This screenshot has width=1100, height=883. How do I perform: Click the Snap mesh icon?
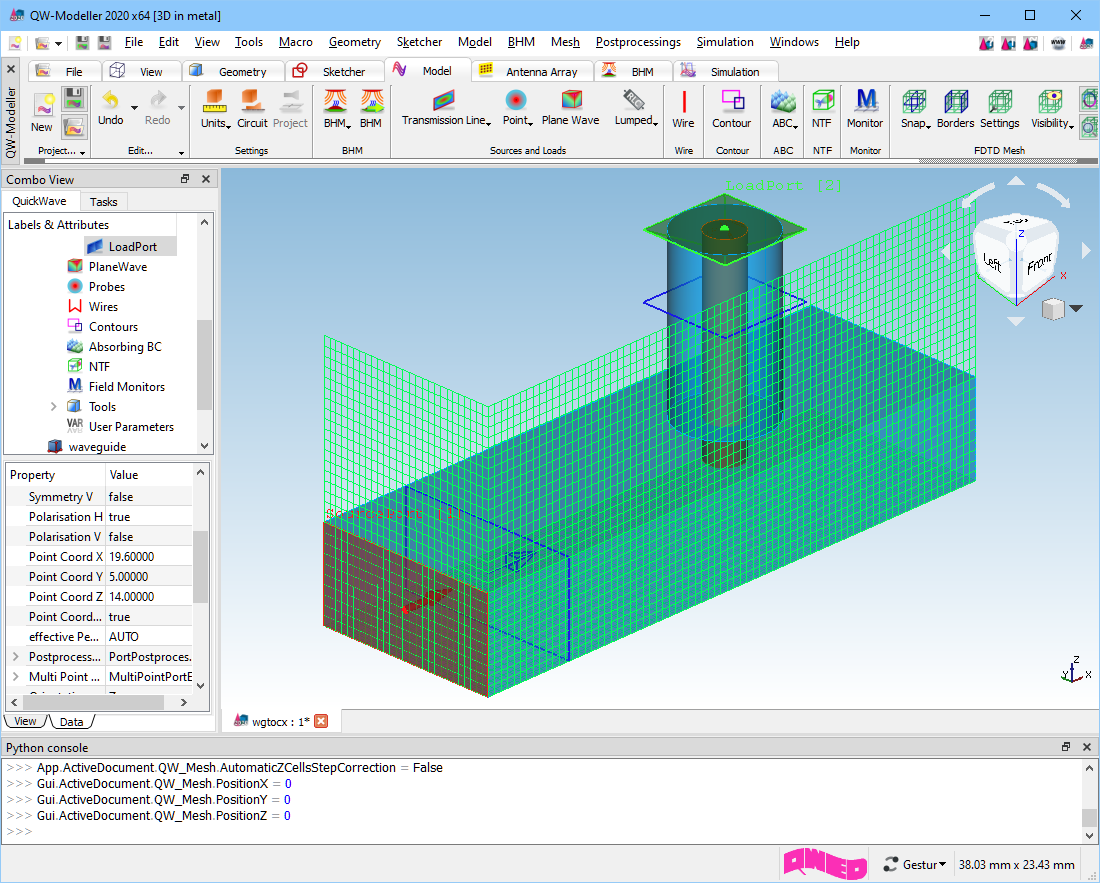[913, 101]
